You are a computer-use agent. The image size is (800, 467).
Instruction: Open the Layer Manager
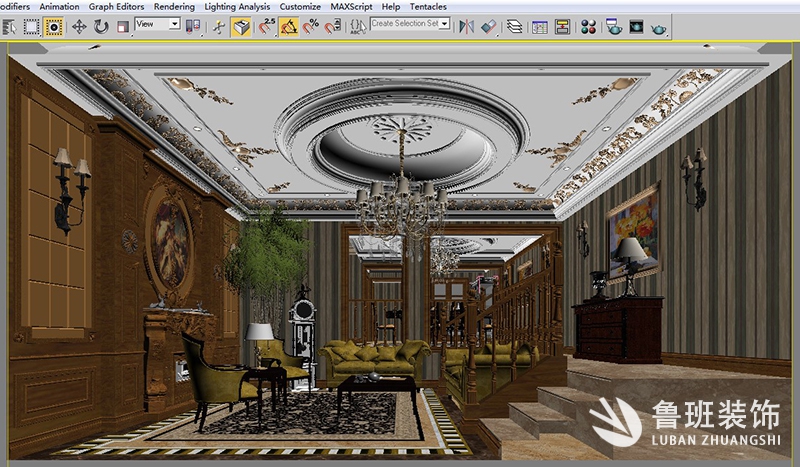pos(514,27)
